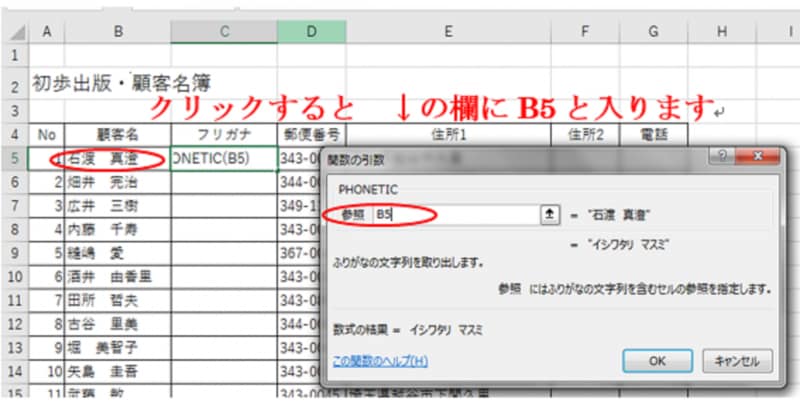The image size is (800, 403).
Task: Open the この関数のヘルプ(H) link
Action: coord(380,362)
